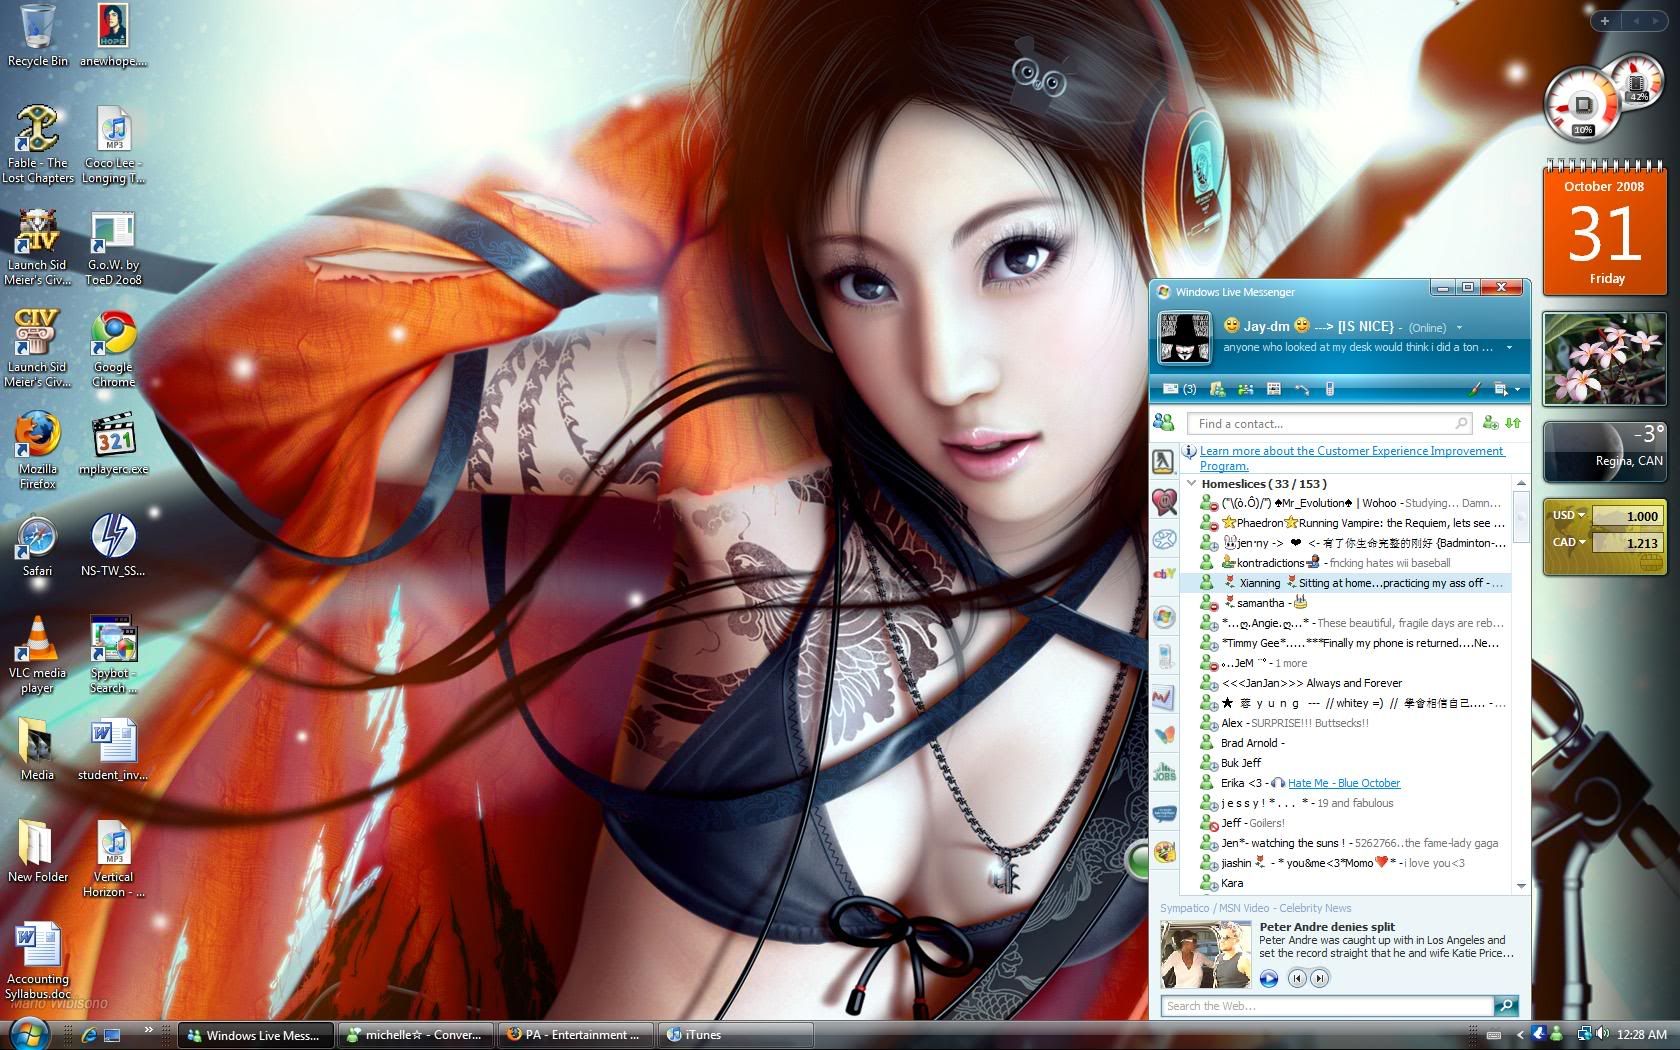Open the dating heart sidebar tab
This screenshot has width=1680, height=1050.
click(x=1163, y=501)
